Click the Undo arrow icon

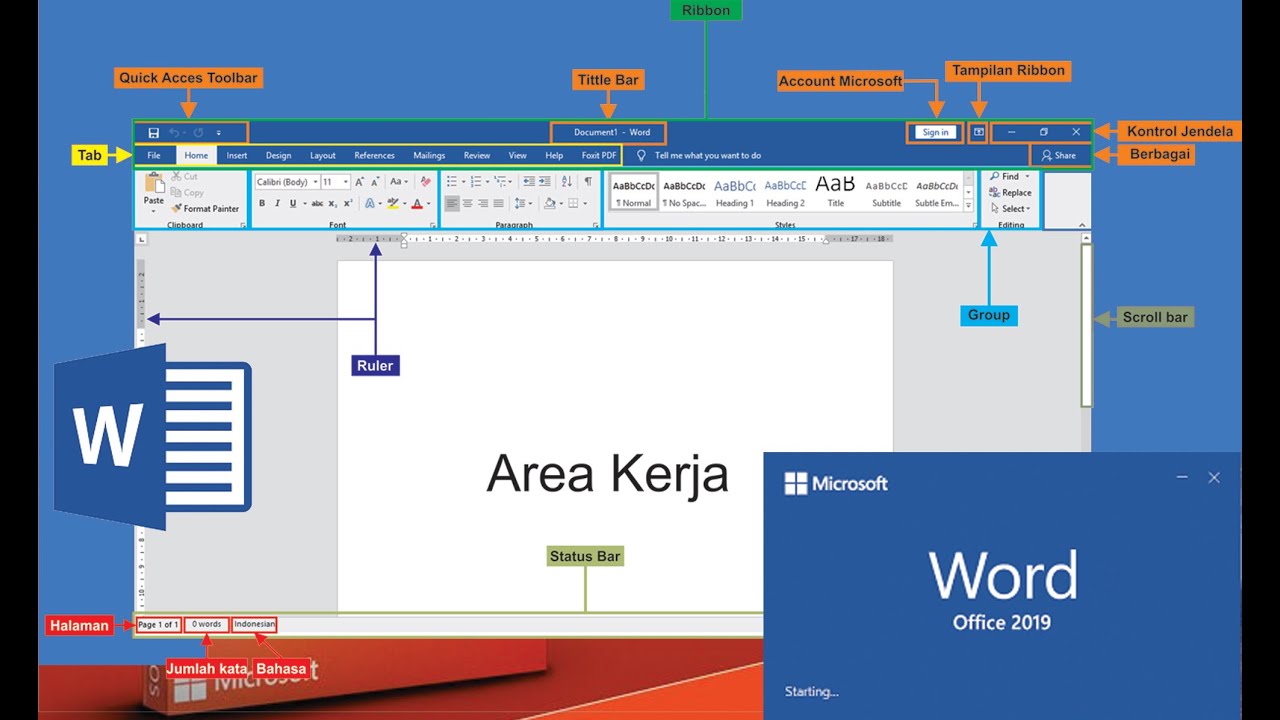click(174, 133)
